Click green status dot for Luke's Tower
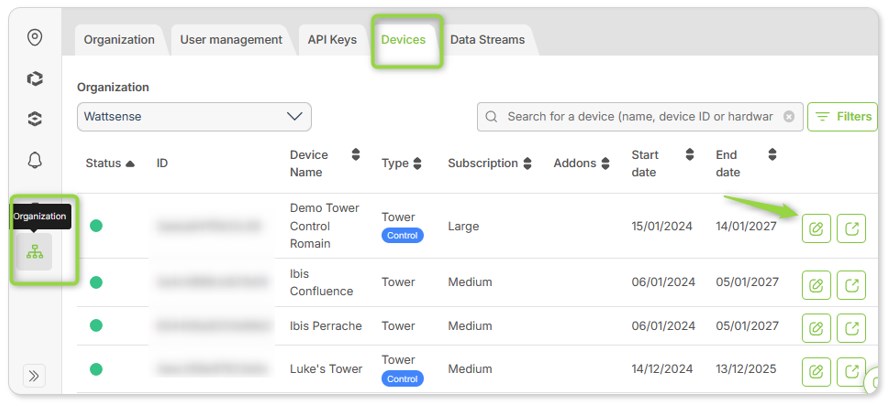 (96, 369)
